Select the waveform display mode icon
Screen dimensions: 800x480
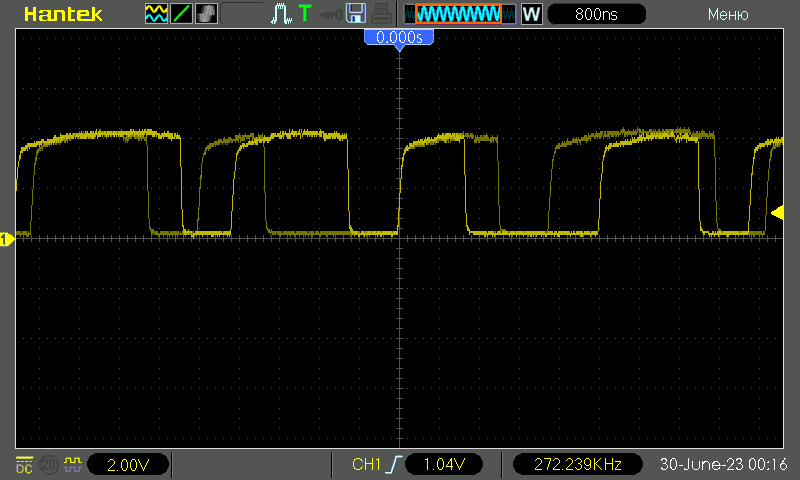pyautogui.click(x=156, y=15)
